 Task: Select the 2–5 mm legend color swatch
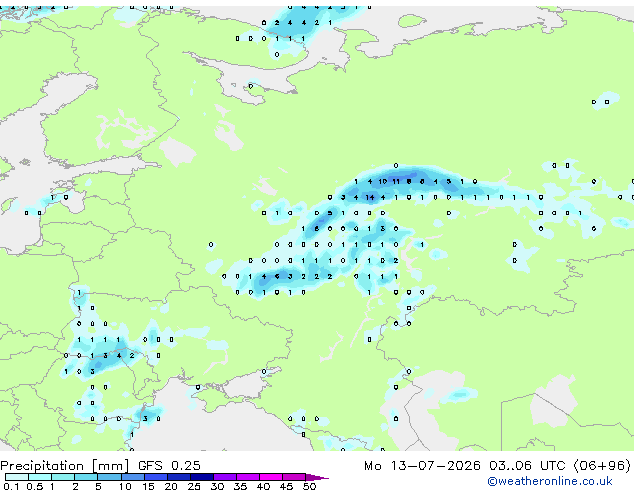(x=86, y=477)
